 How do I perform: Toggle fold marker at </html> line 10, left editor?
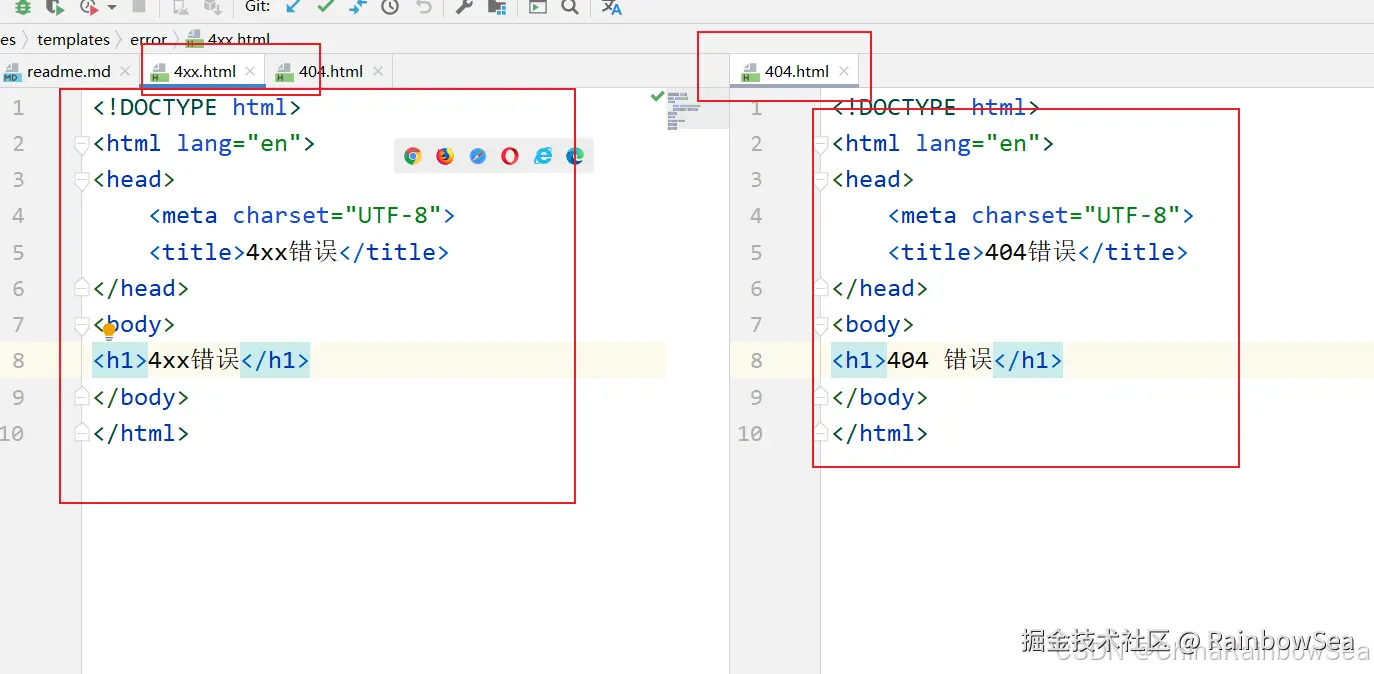click(x=82, y=433)
